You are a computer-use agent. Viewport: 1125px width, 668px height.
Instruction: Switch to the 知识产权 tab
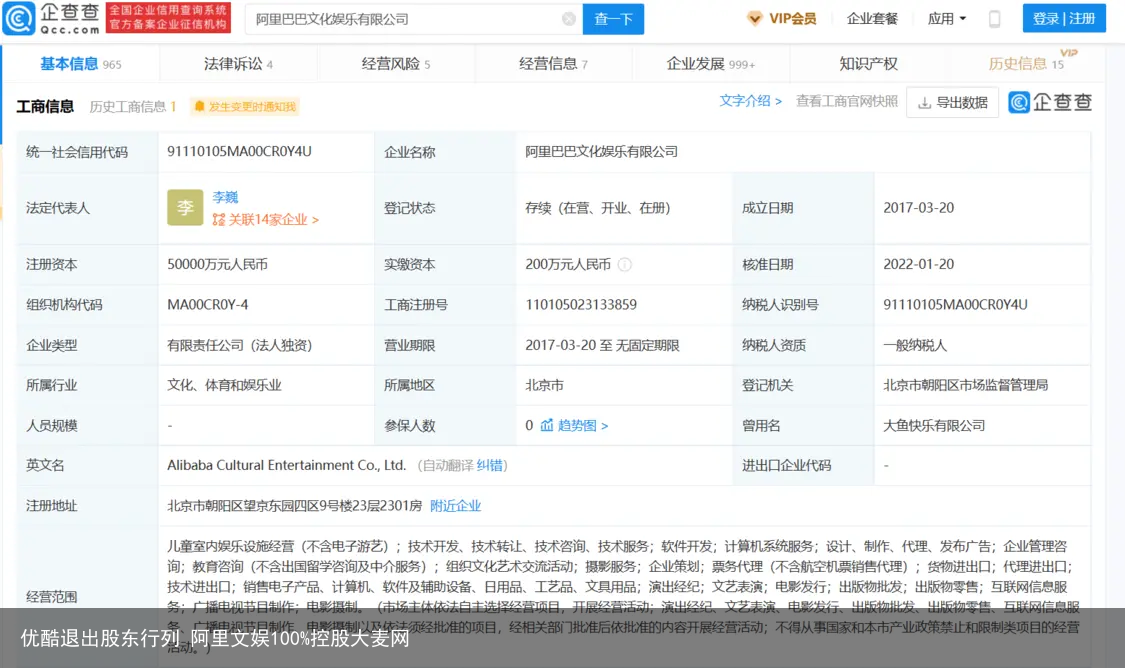[x=868, y=64]
